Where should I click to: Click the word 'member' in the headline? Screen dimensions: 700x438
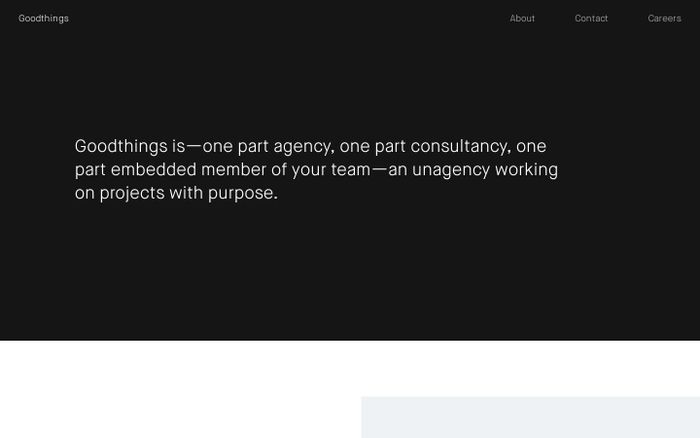pos(234,170)
